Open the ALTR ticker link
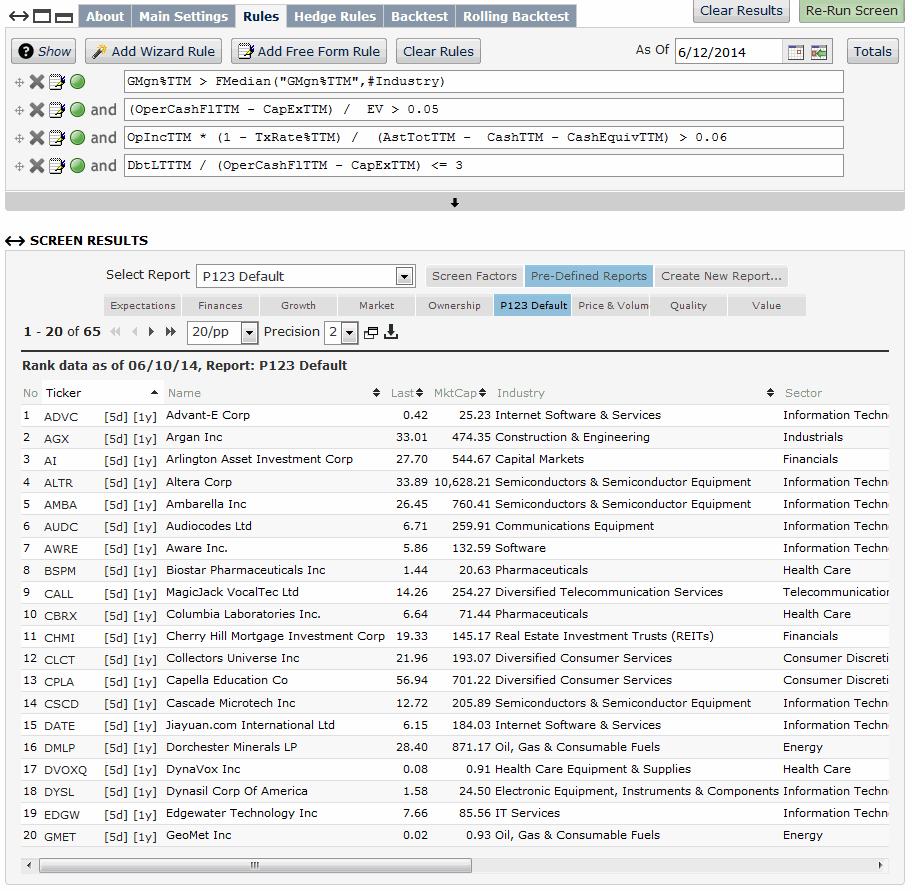Image resolution: width=912 pixels, height=891 pixels. coord(59,483)
